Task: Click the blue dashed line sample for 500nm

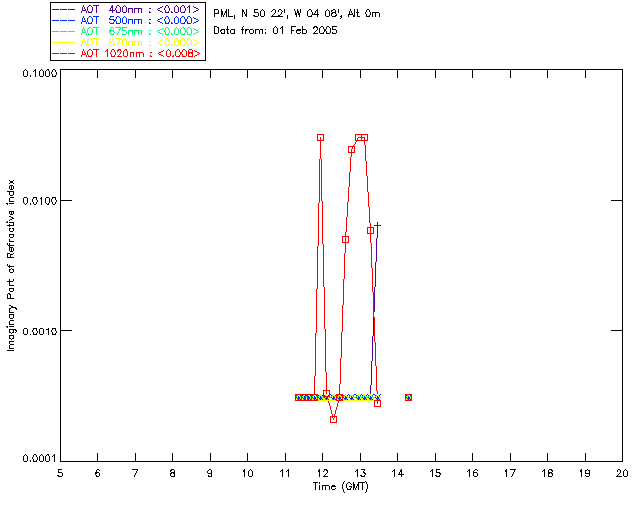Action: pyautogui.click(x=64, y=20)
